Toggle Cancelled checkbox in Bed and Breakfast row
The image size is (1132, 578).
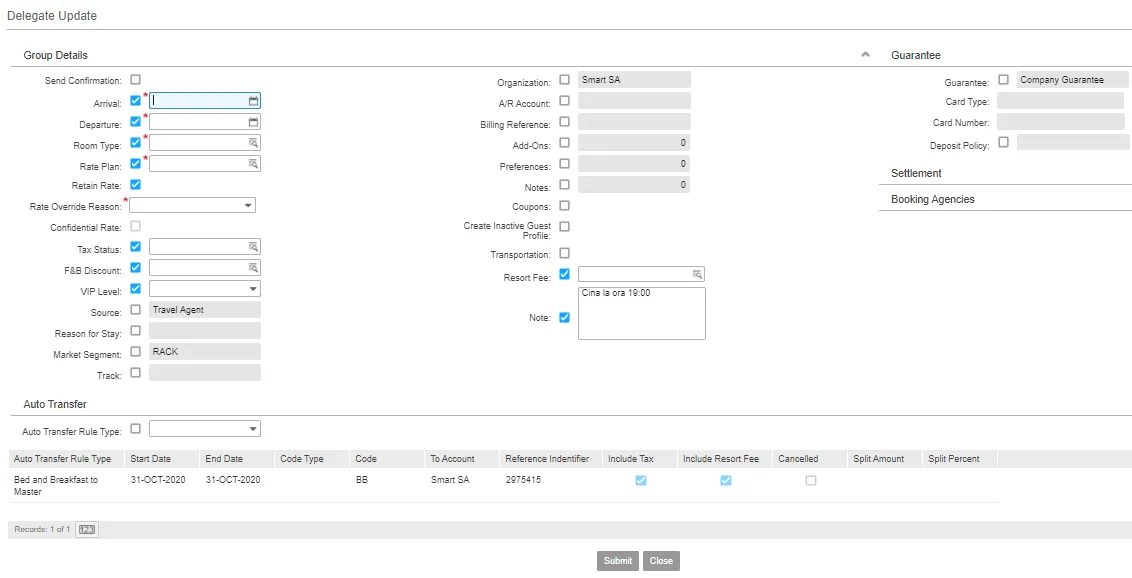point(811,481)
